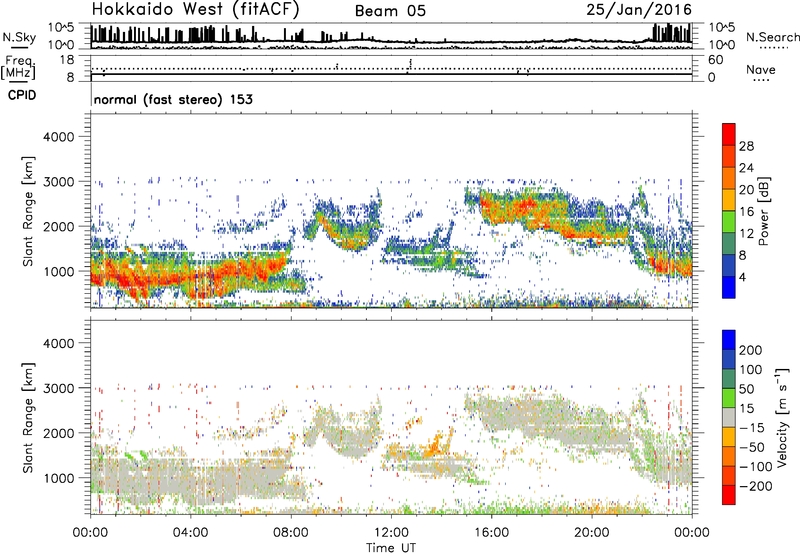Pick the light green segment of Power color bar
The image size is (800, 554).
(x=729, y=222)
